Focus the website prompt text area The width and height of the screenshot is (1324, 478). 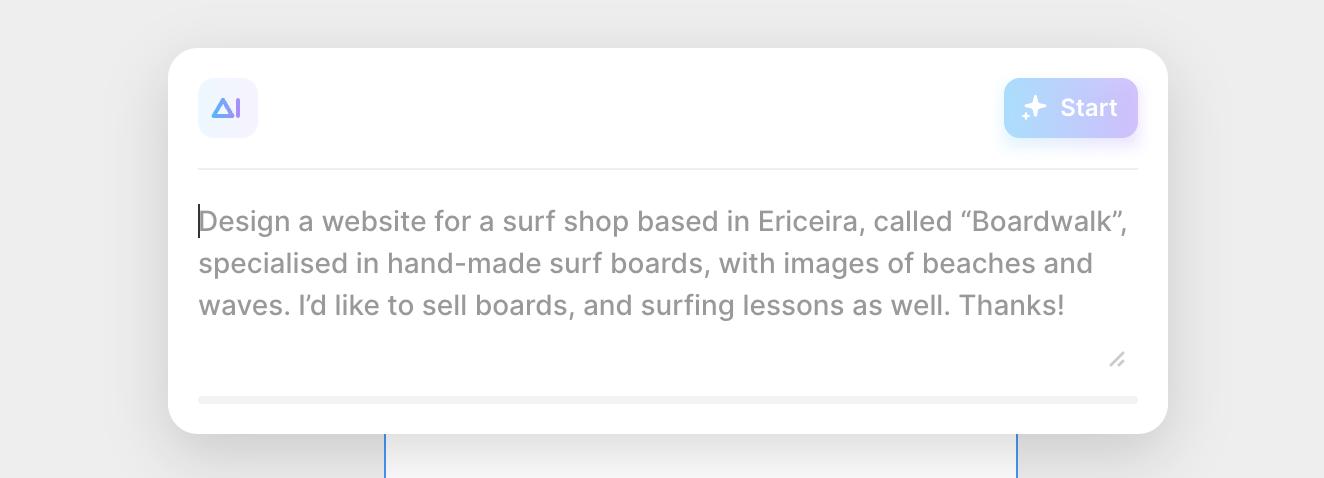point(660,264)
